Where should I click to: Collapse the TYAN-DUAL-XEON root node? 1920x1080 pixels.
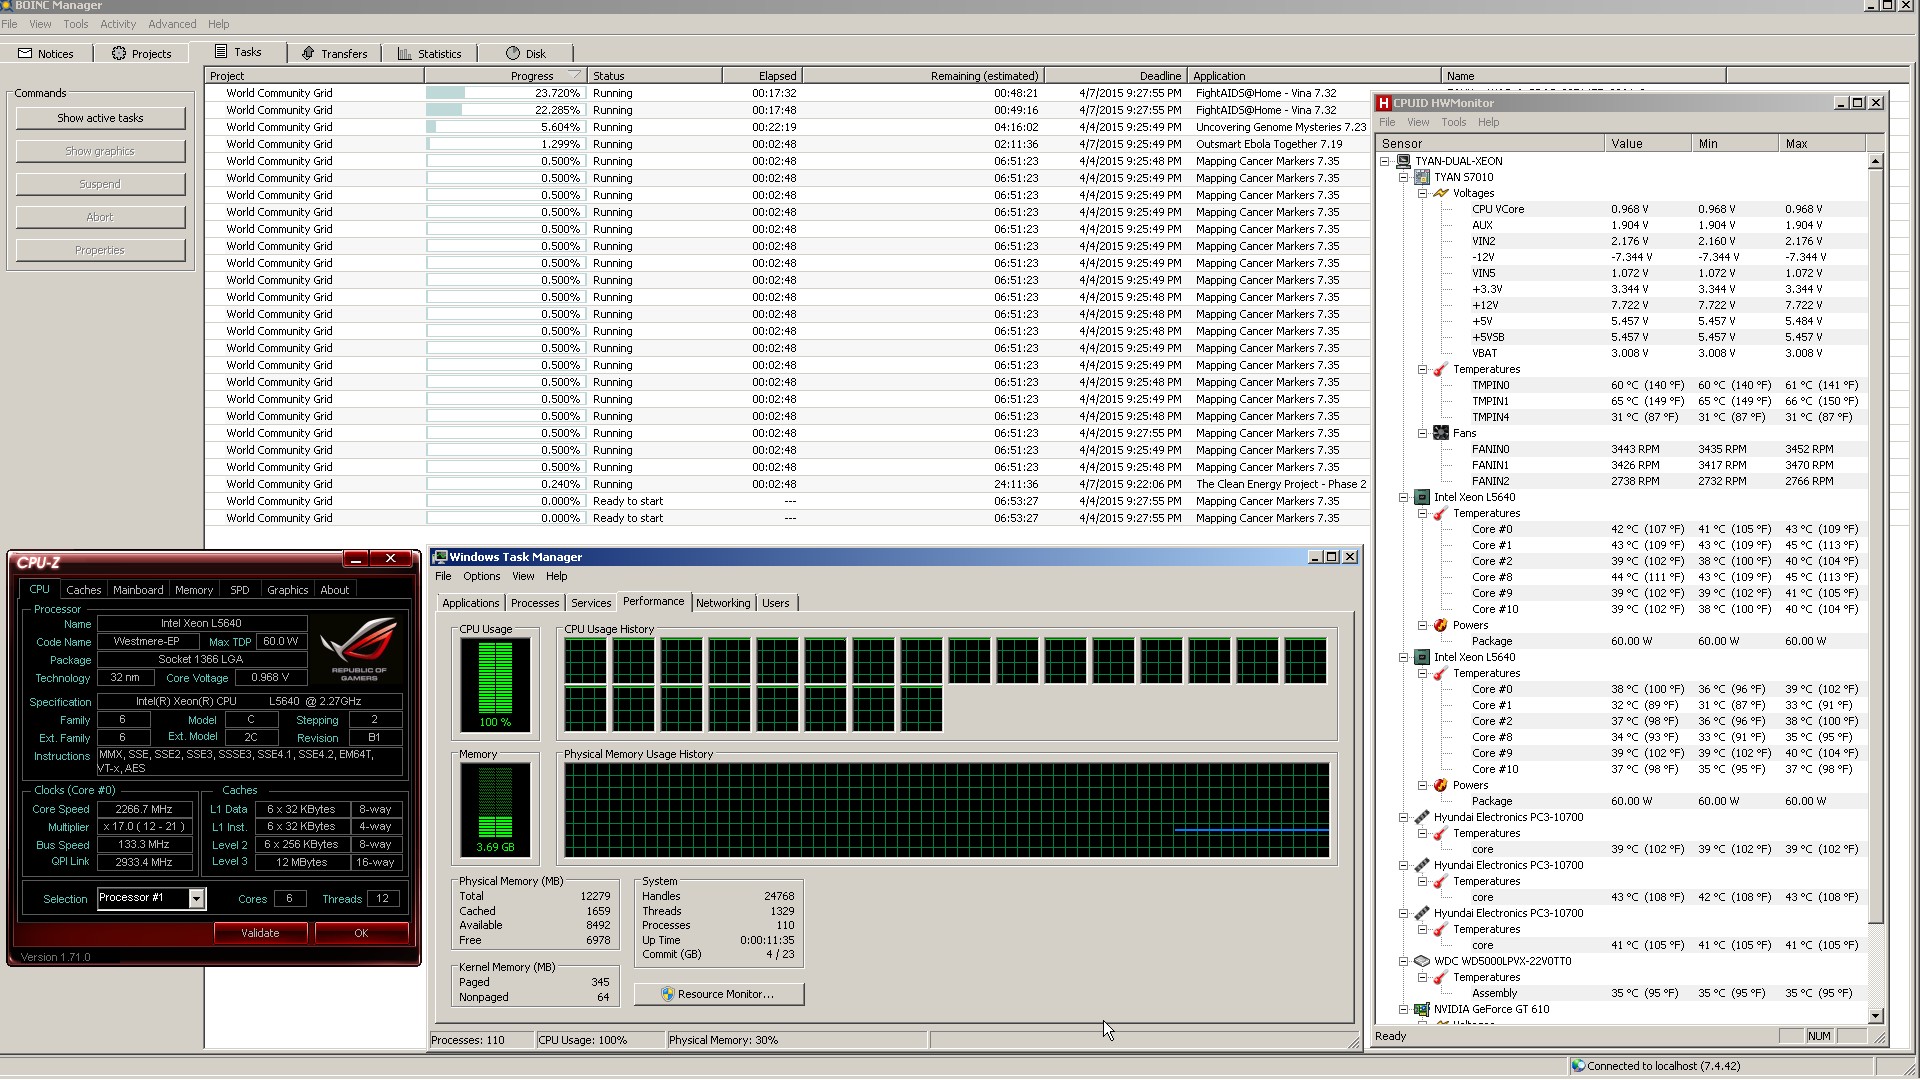coord(1385,161)
